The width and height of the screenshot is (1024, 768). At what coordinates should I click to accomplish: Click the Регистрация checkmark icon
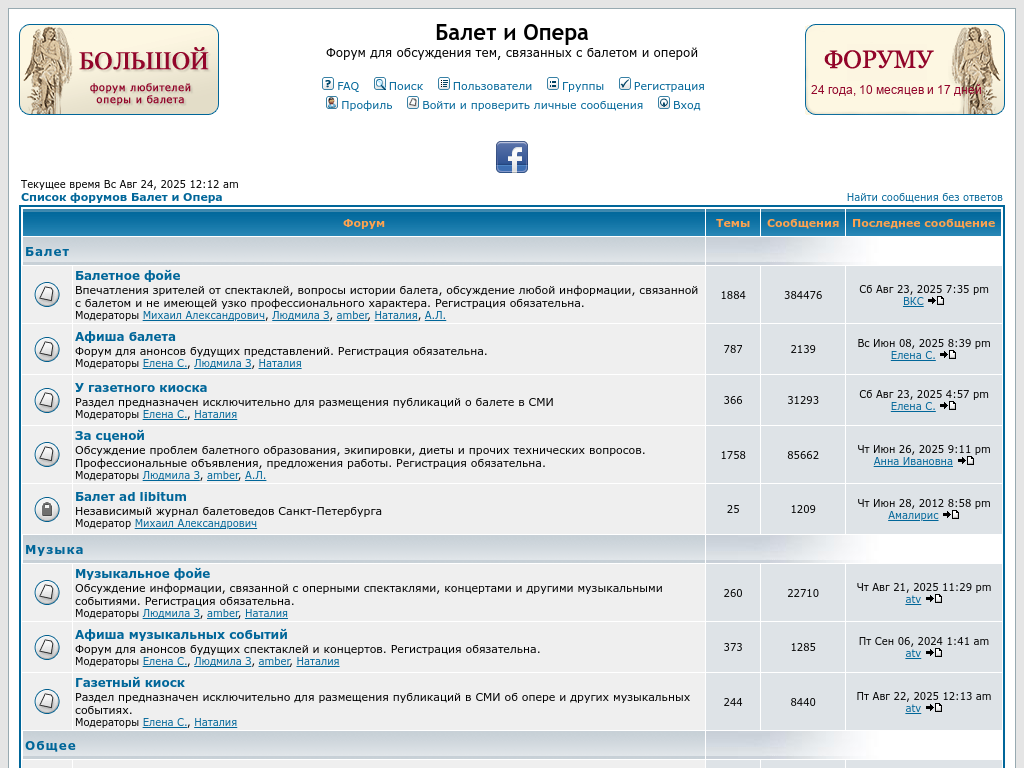point(625,84)
